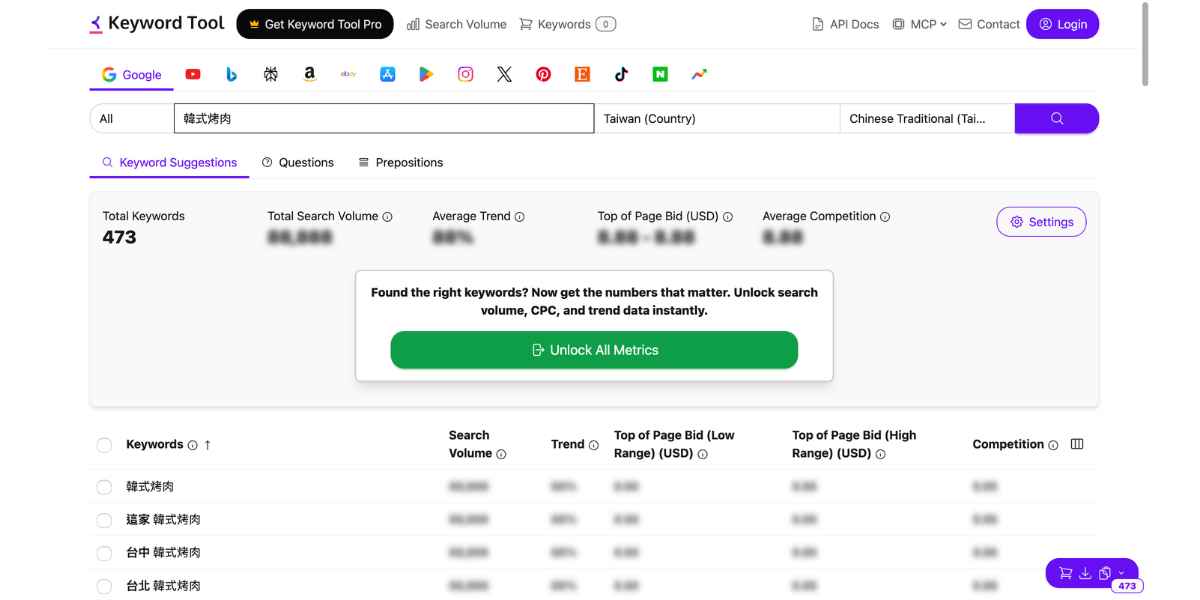Click info icon beside Keywords column header
The height and width of the screenshot is (600, 1200).
pos(192,445)
